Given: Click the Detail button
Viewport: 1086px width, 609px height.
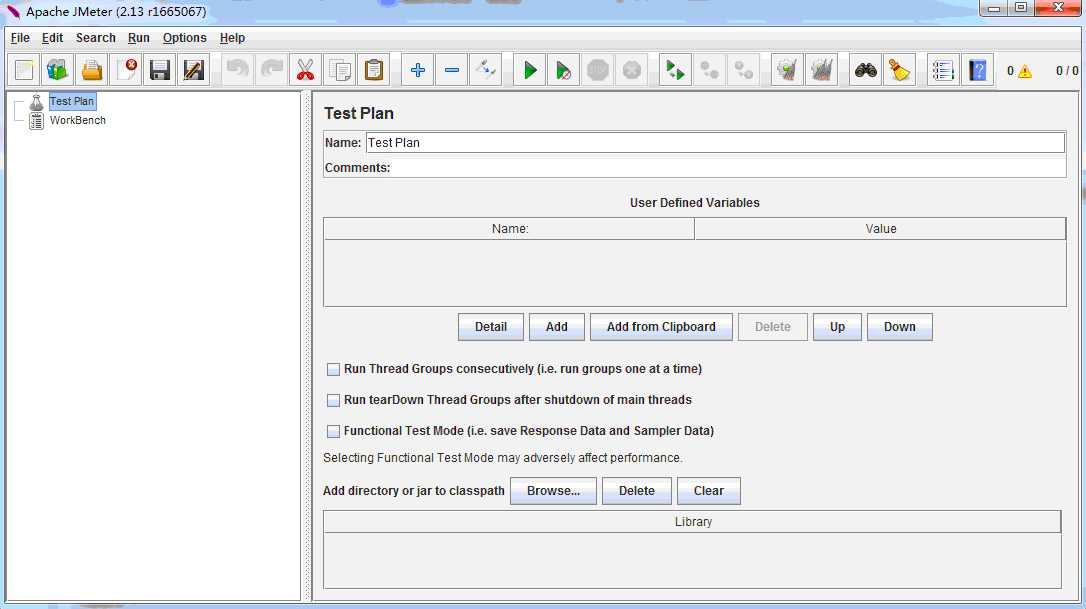Looking at the screenshot, I should pyautogui.click(x=490, y=327).
